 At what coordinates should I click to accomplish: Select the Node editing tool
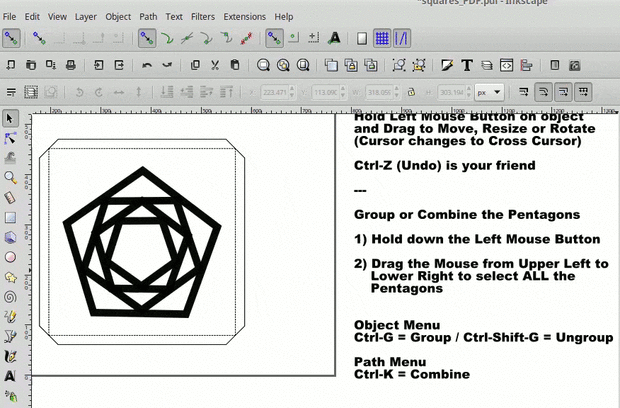(x=10, y=138)
